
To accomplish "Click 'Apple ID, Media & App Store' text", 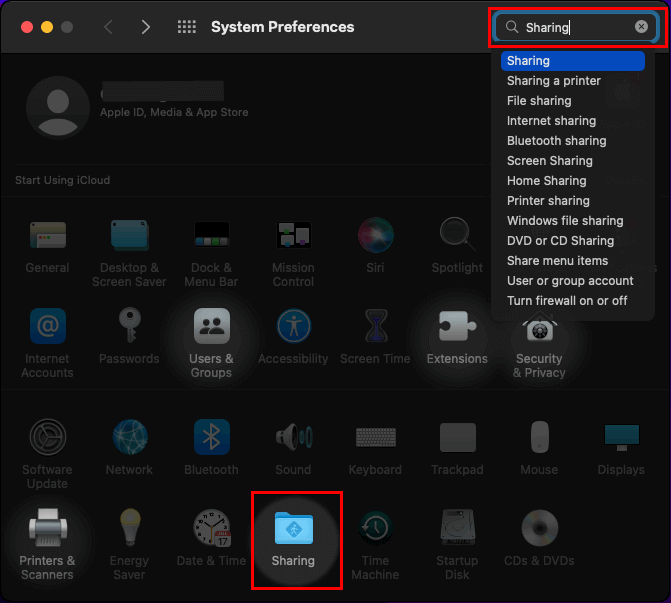I will (174, 113).
